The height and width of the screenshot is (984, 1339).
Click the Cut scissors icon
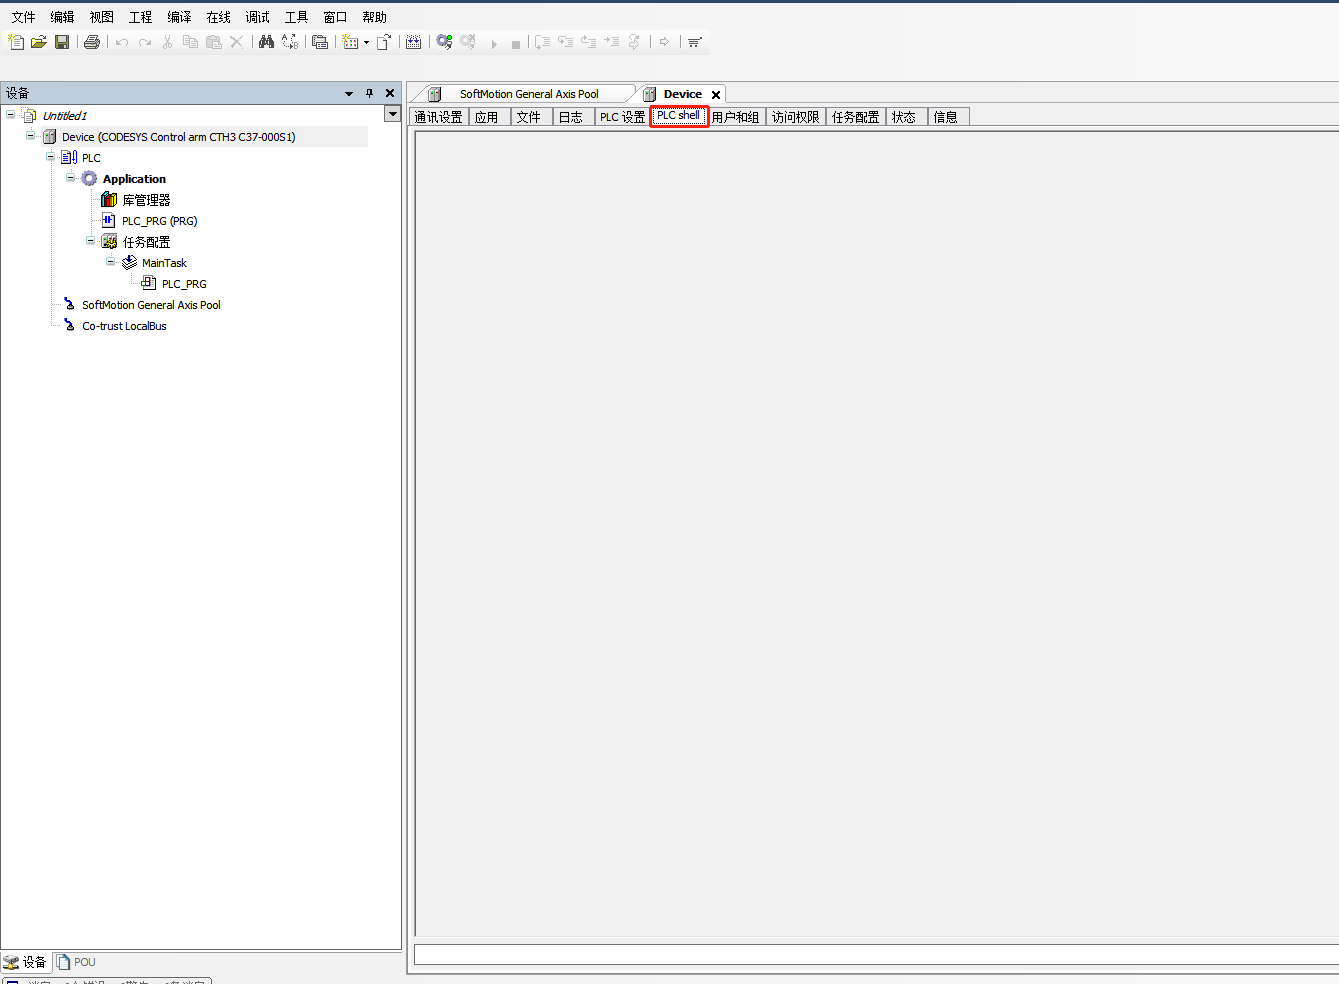(x=167, y=42)
